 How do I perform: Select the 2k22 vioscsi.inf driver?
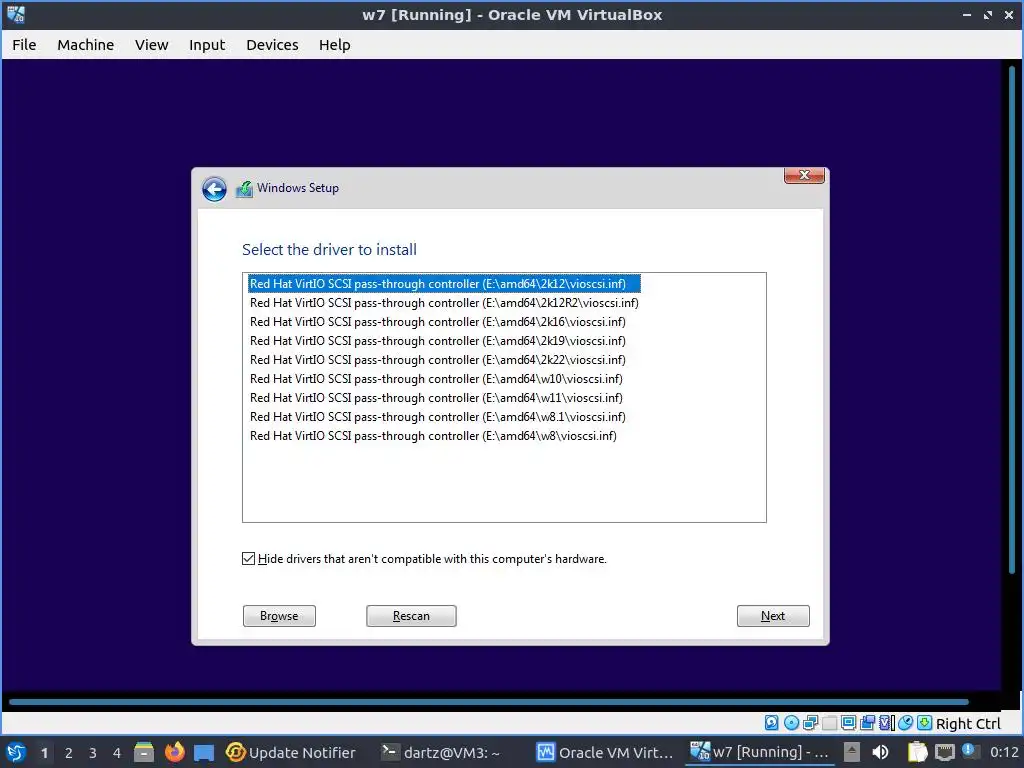click(x=438, y=359)
